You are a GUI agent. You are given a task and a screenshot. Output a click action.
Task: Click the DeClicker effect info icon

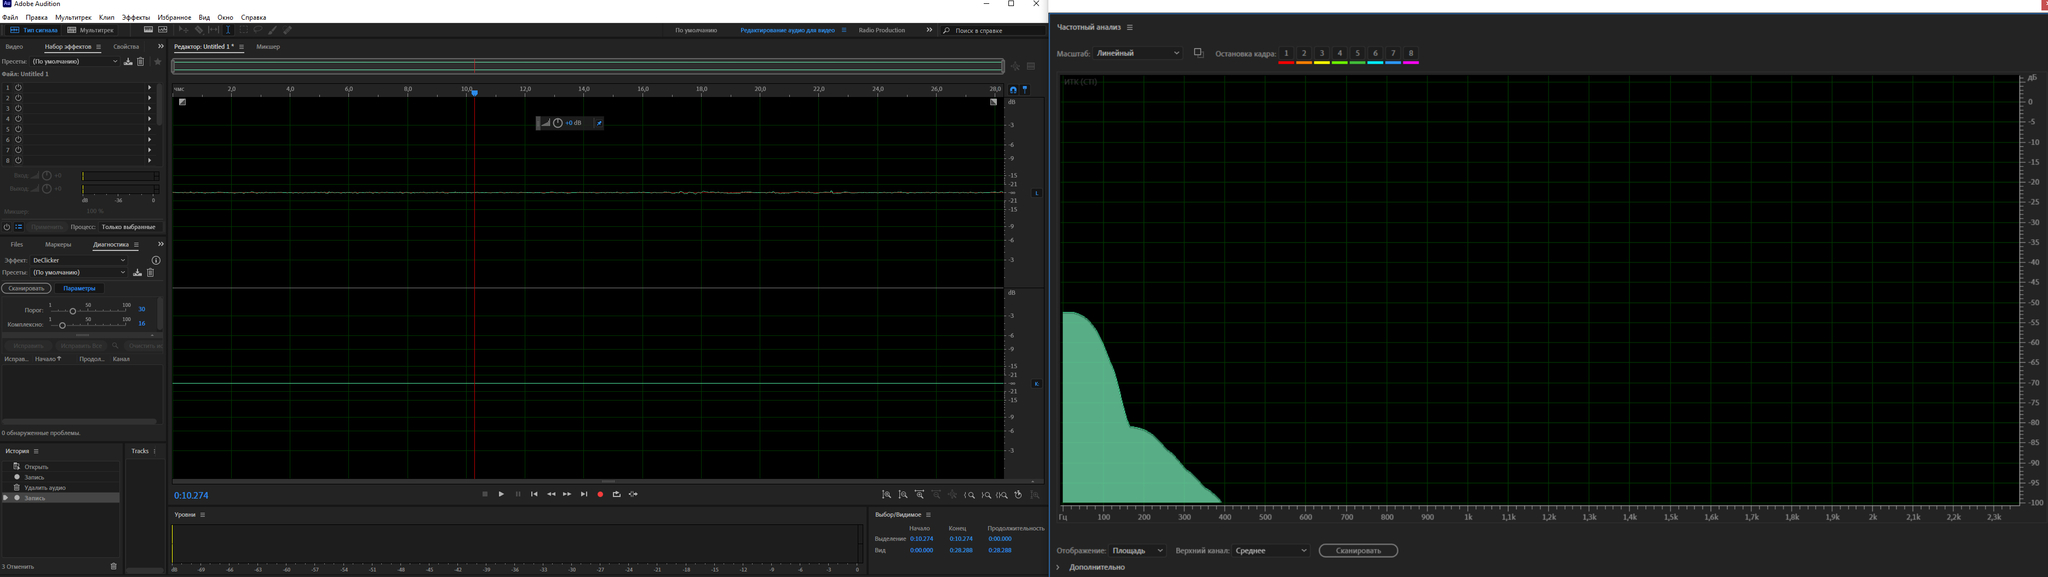[156, 260]
